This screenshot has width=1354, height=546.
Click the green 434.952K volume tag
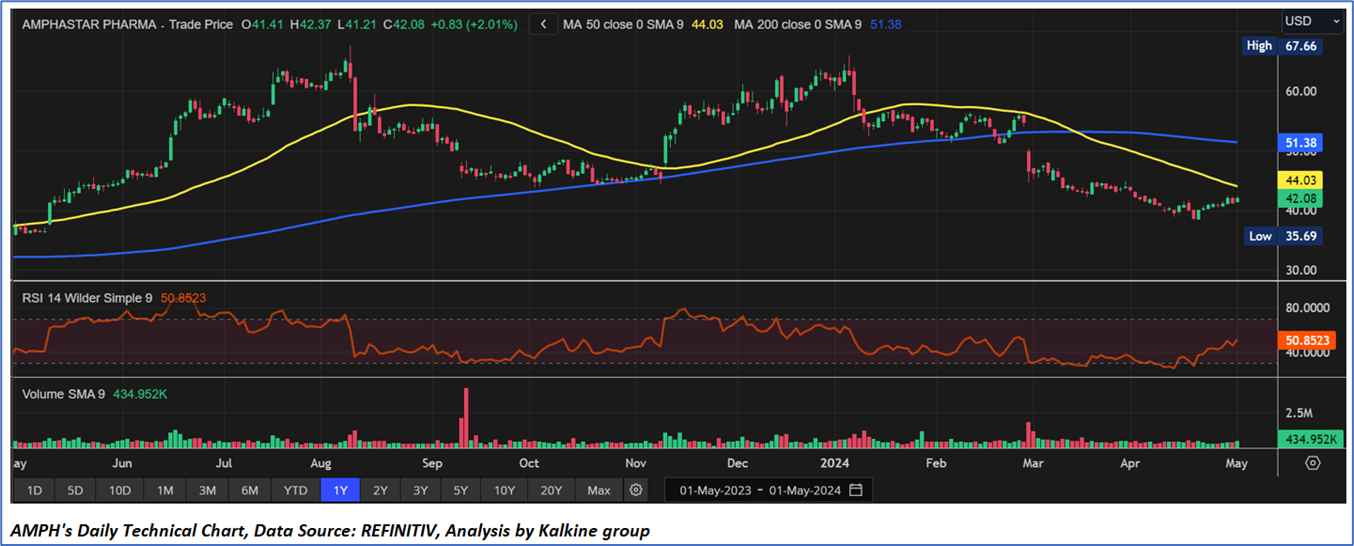[1310, 439]
